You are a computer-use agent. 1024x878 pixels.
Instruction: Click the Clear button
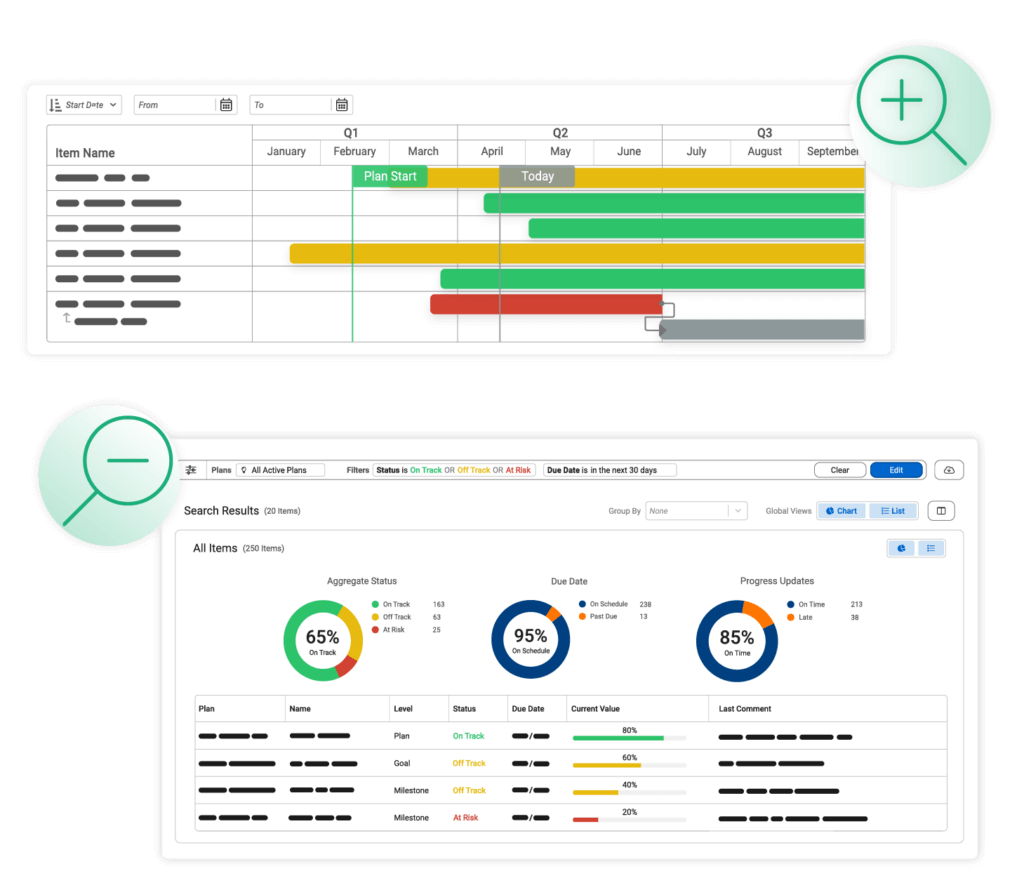[840, 470]
